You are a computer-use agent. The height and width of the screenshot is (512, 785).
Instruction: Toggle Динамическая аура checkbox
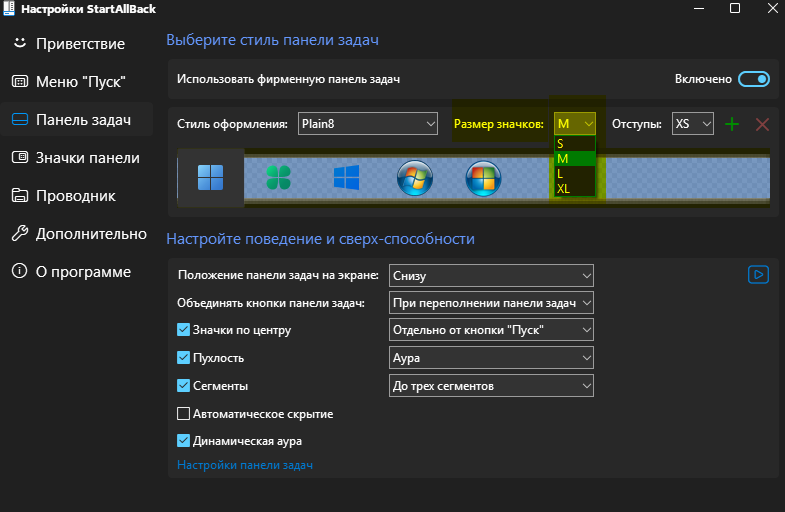click(x=183, y=440)
